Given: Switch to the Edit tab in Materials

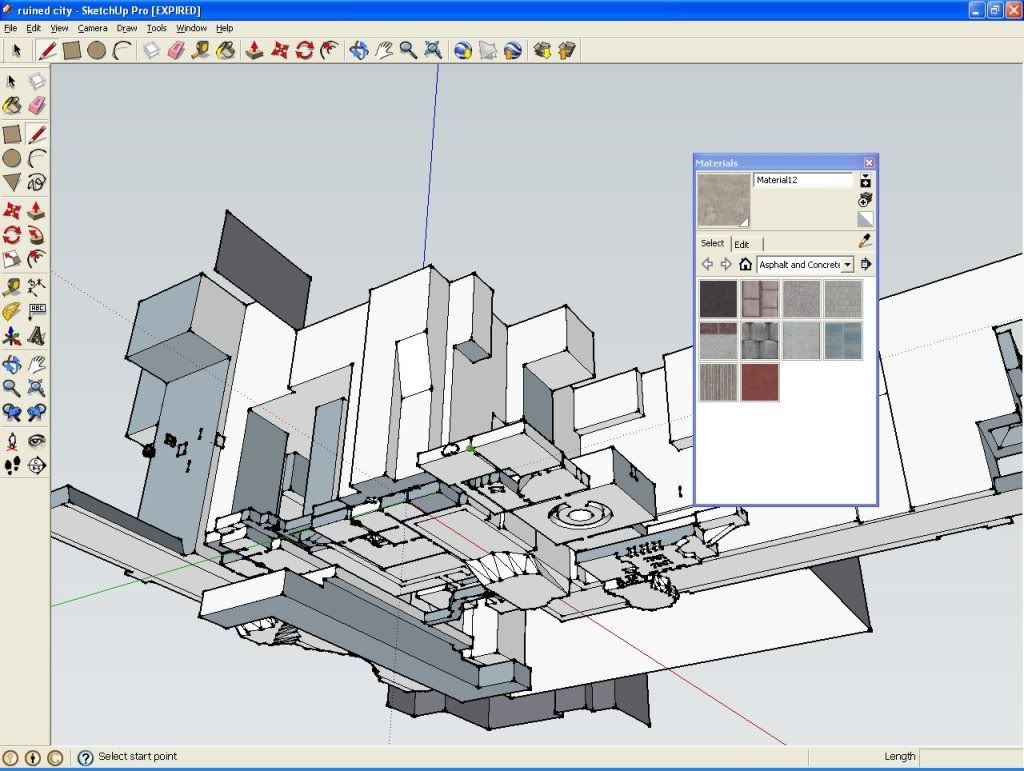Looking at the screenshot, I should click(x=741, y=244).
